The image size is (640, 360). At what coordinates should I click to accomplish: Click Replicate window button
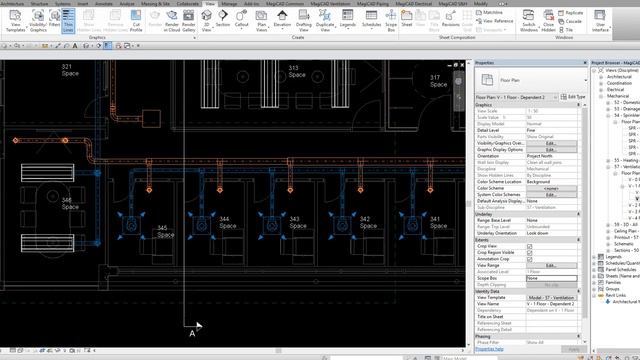pos(571,13)
